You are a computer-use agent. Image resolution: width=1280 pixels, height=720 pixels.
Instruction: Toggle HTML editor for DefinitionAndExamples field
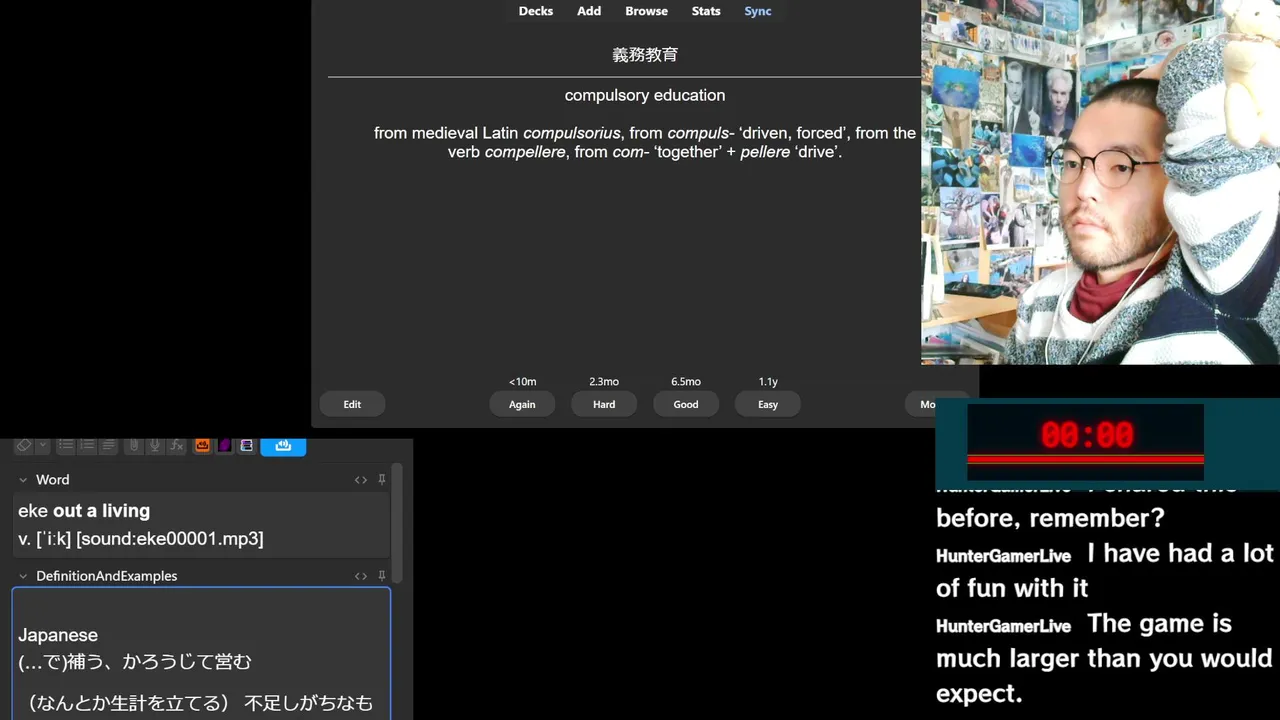pos(361,576)
